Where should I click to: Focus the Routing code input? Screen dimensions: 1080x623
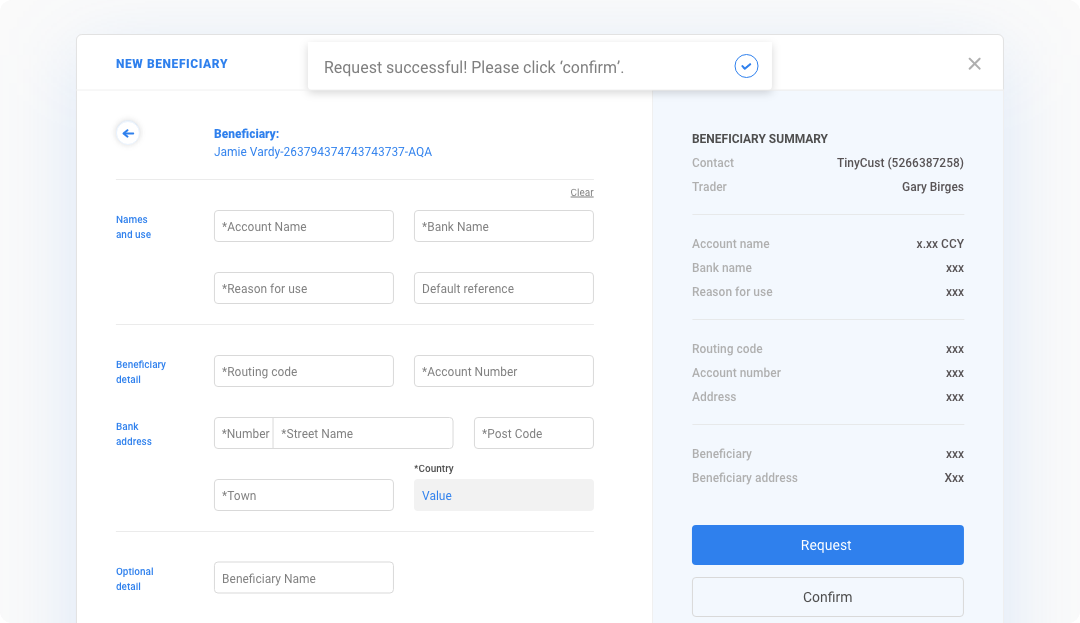[x=304, y=371]
